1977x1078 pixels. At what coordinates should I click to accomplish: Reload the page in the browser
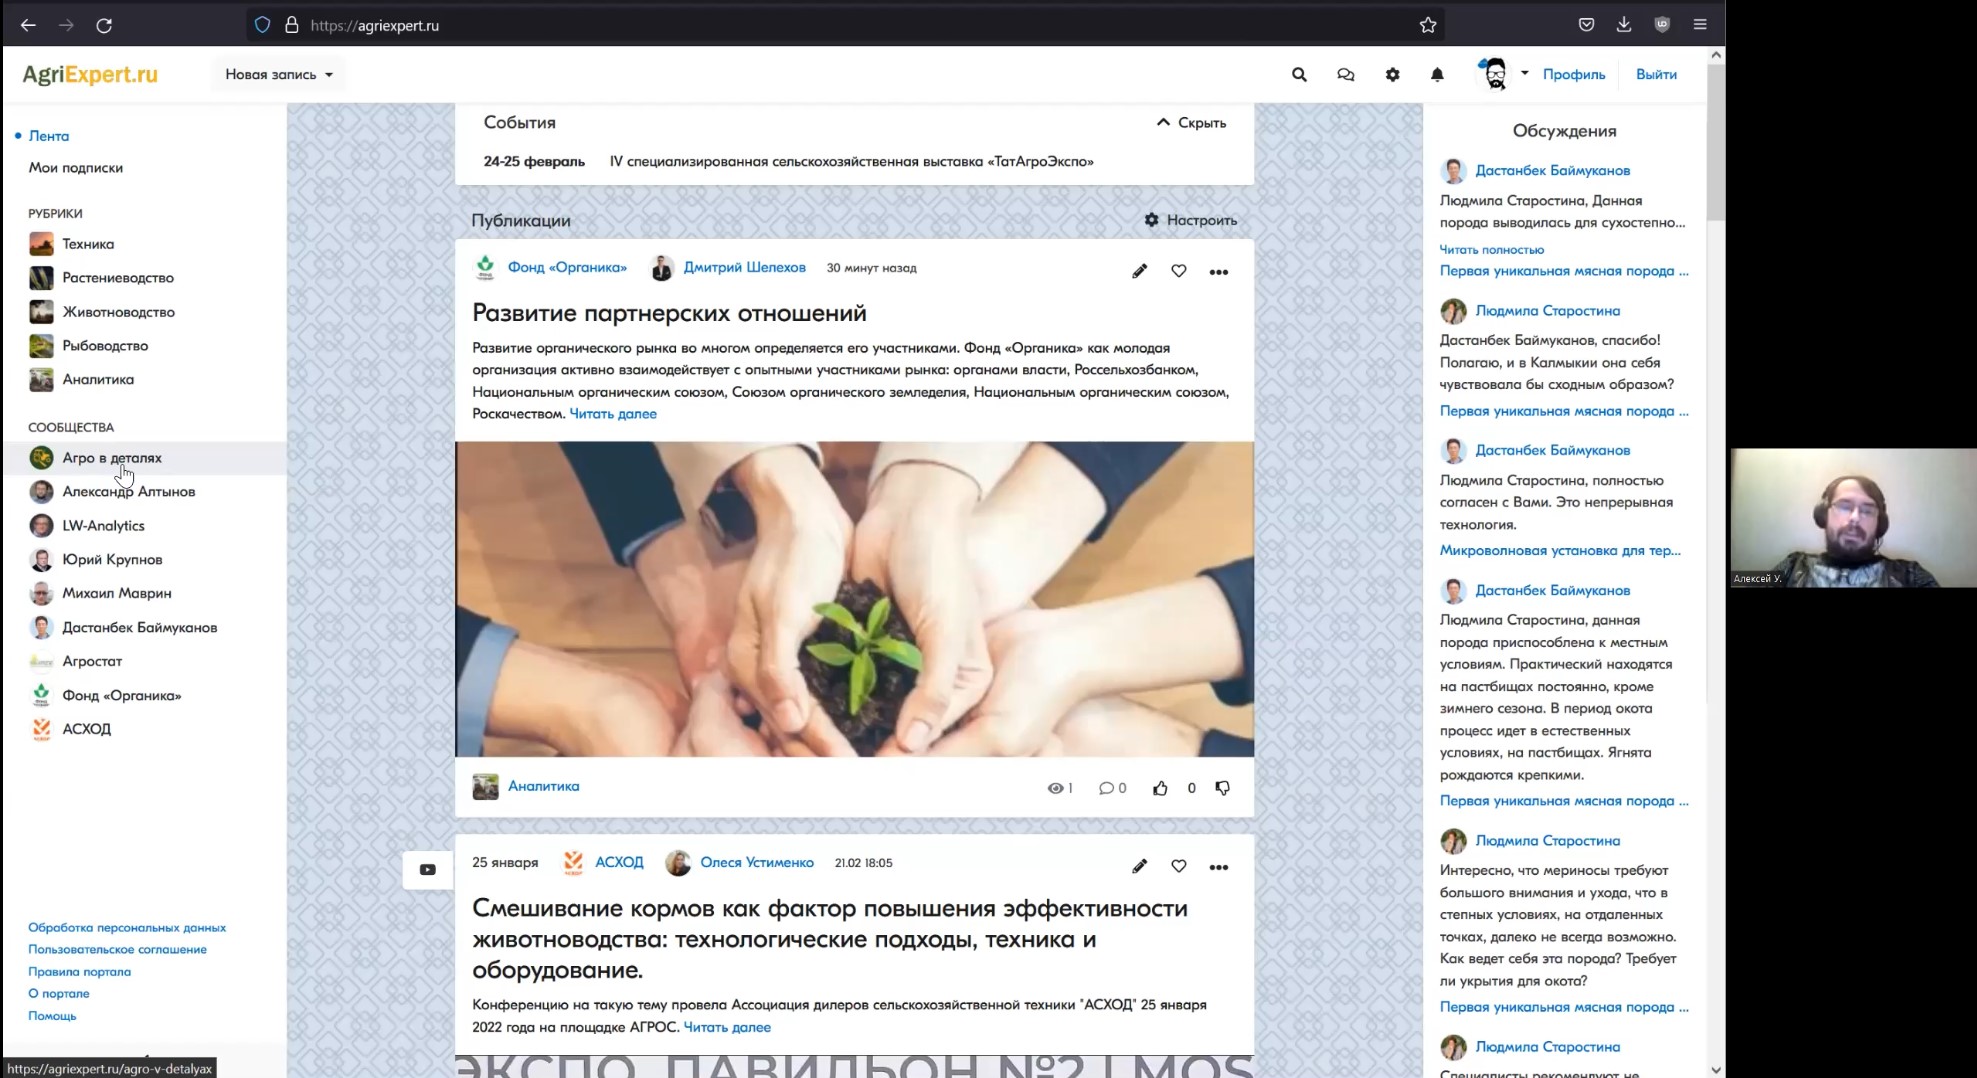[104, 25]
